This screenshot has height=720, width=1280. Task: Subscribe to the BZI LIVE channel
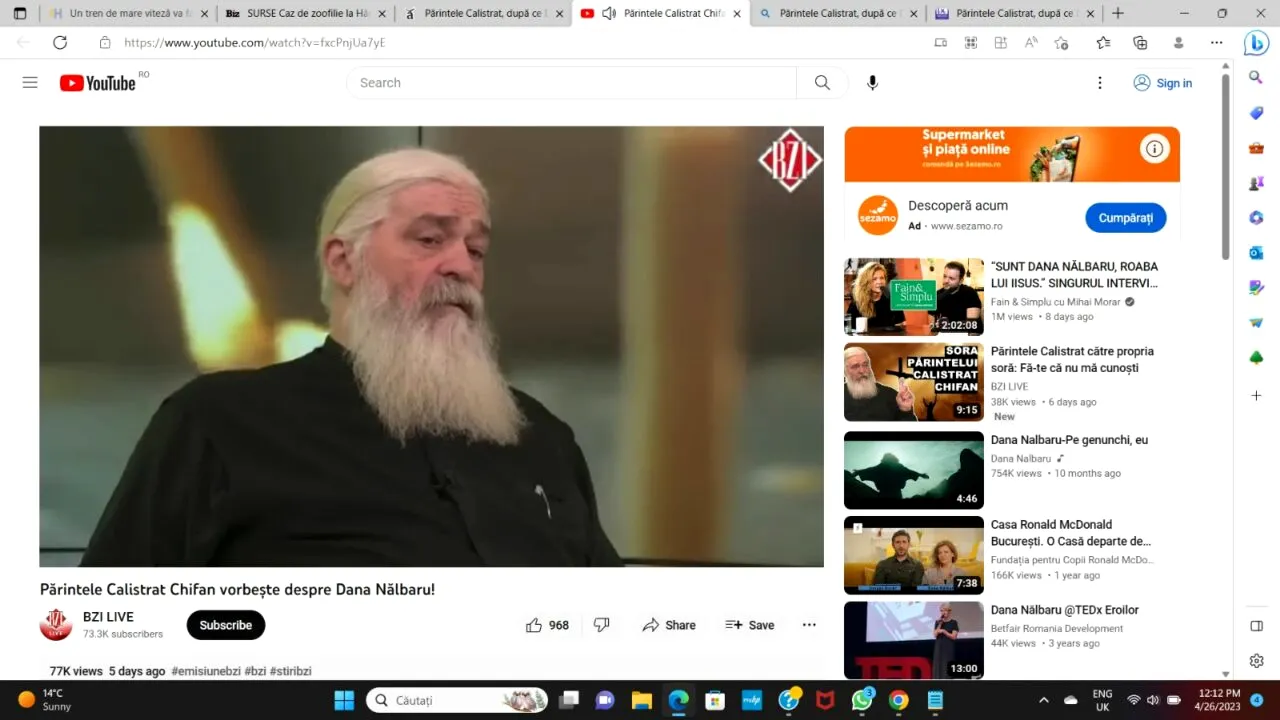click(x=225, y=625)
